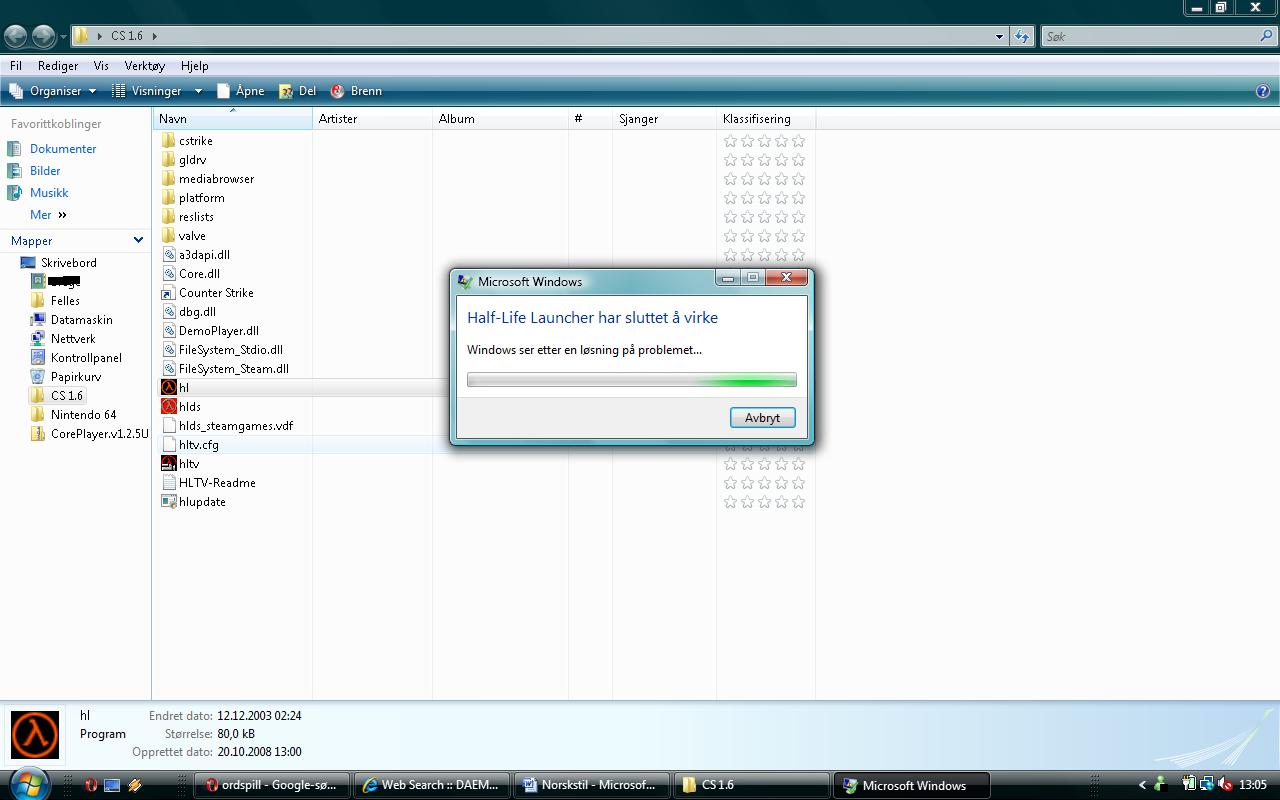The width and height of the screenshot is (1280, 800).
Task: Select the valve folder icon
Action: point(169,236)
